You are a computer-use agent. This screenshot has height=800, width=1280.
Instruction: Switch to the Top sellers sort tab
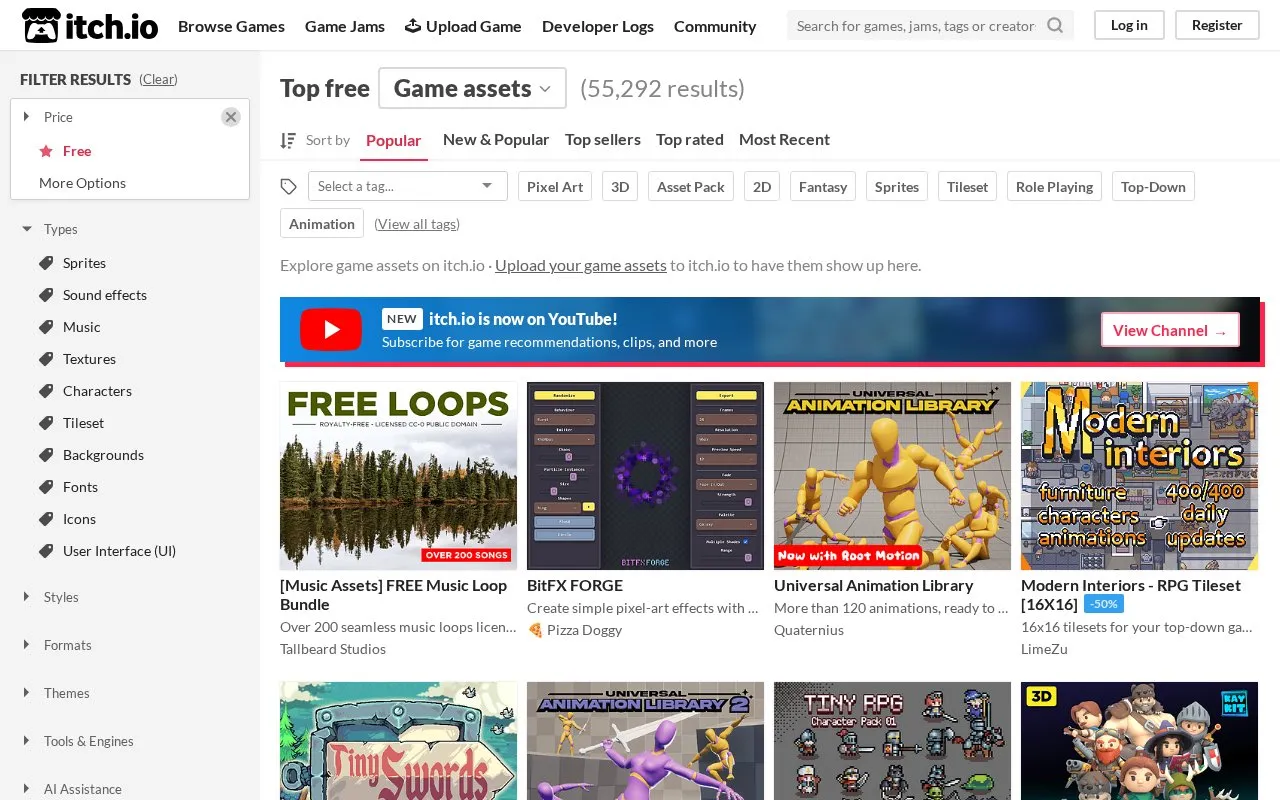tap(602, 140)
